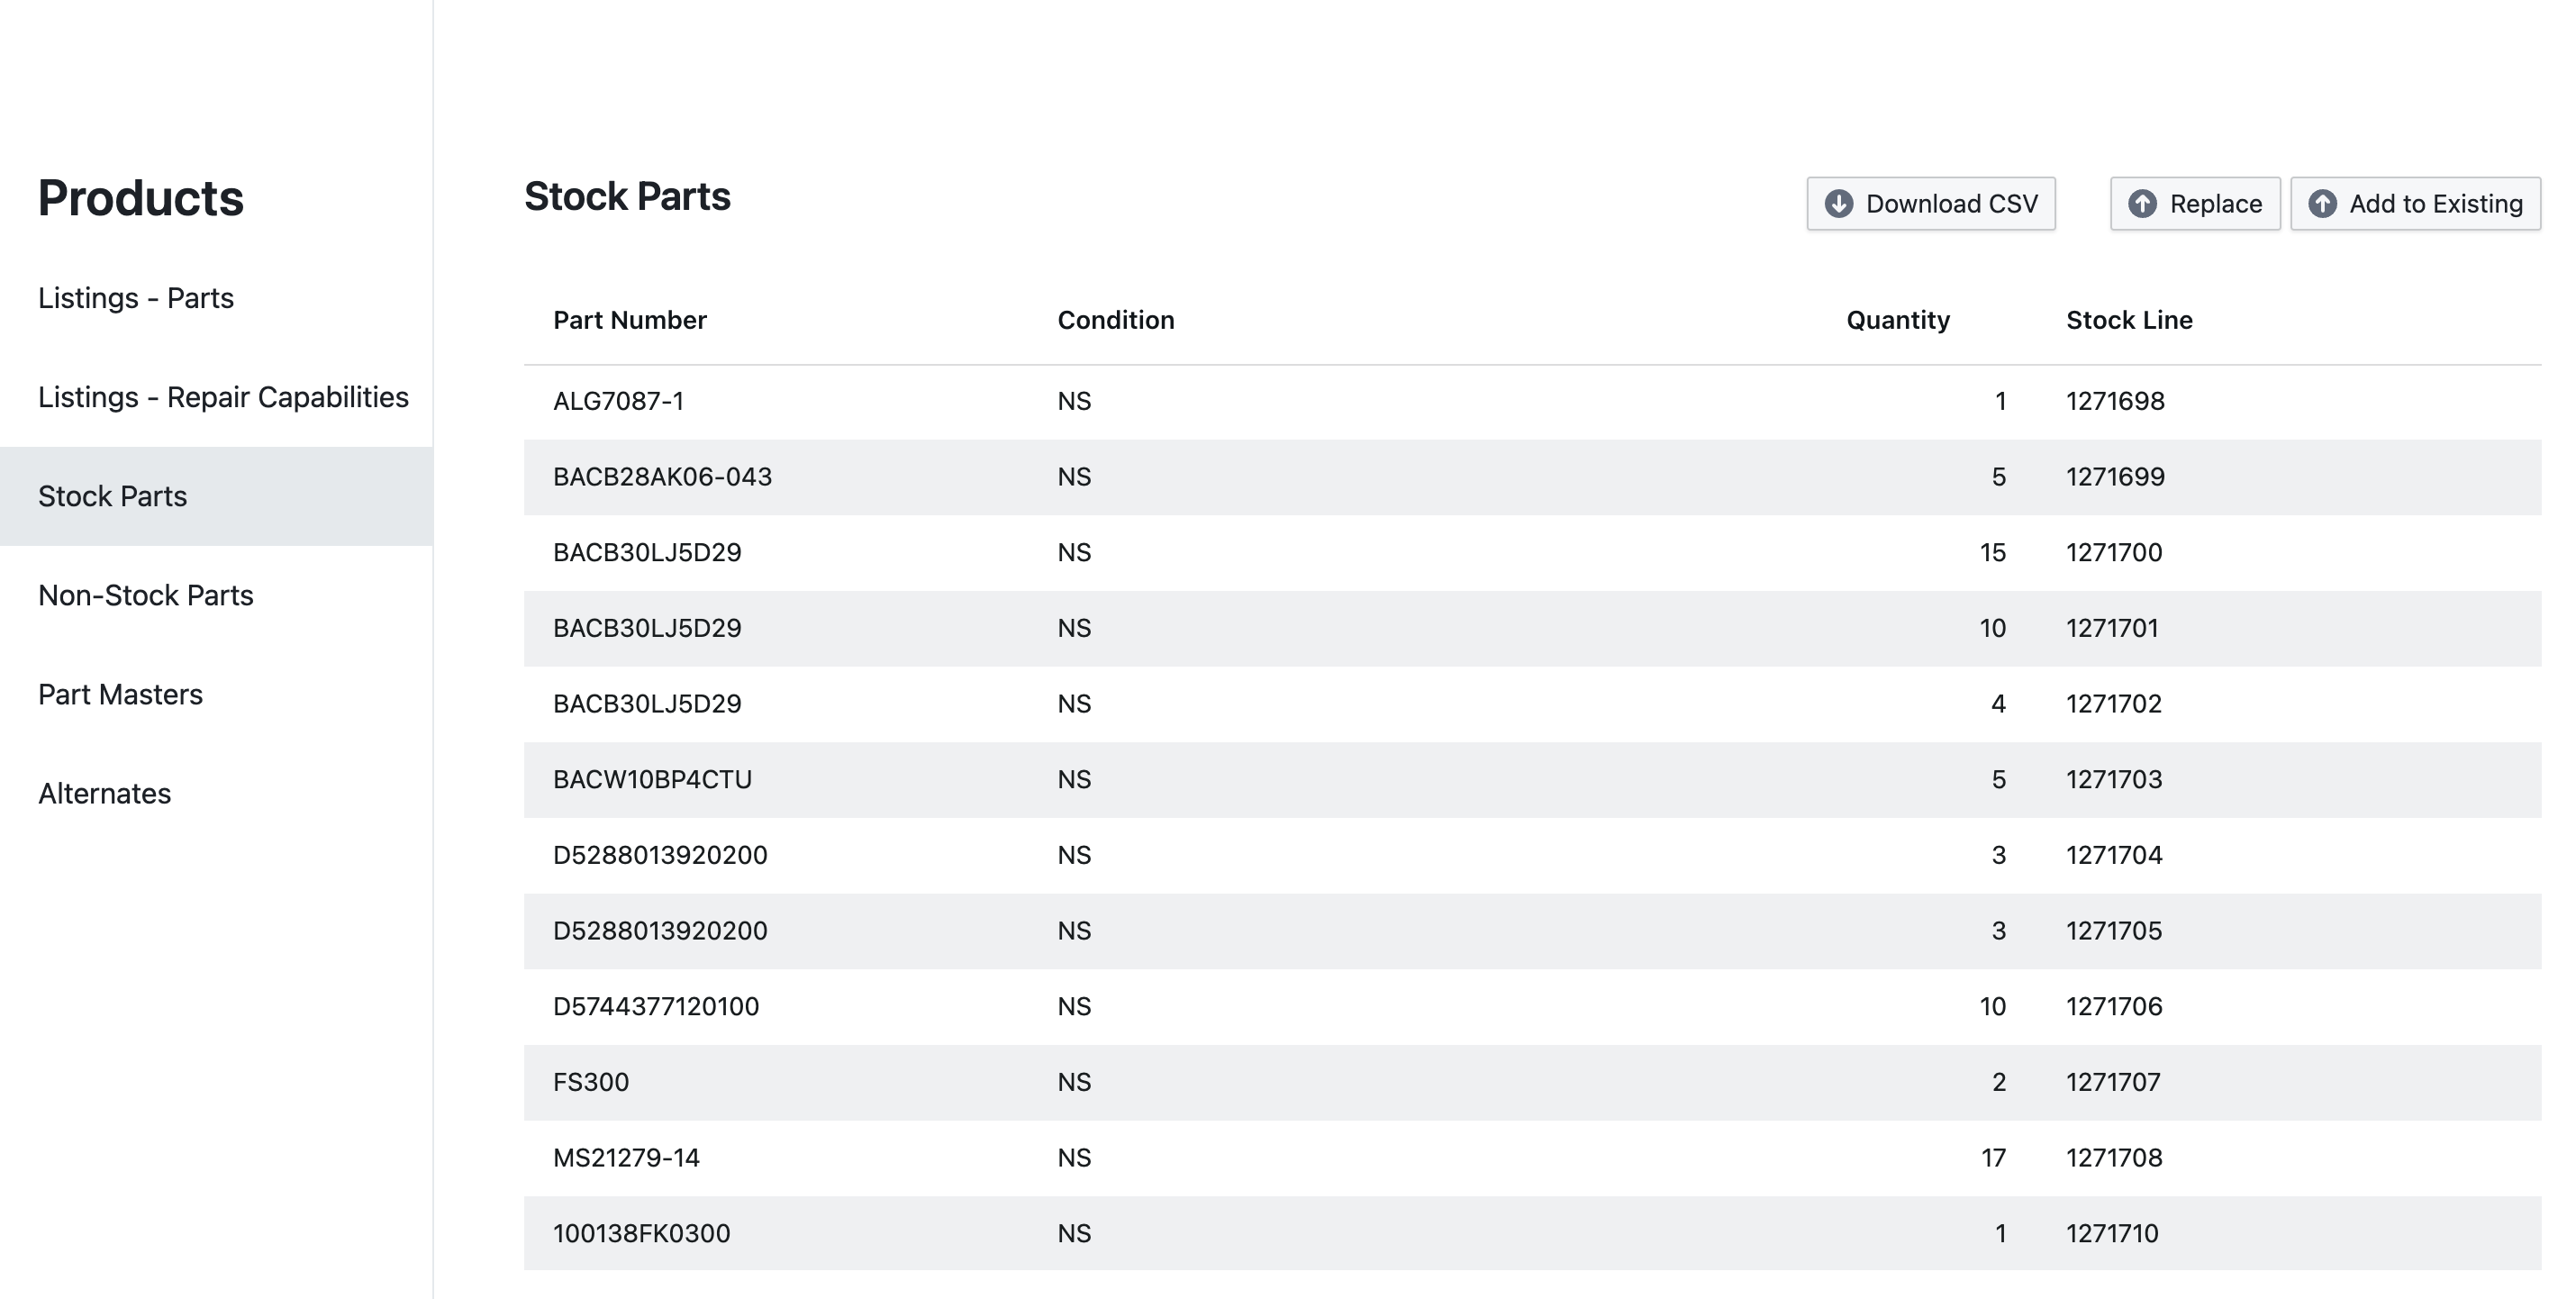Viewport: 2576px width, 1299px height.
Task: Click the Stock Line column header
Action: coord(2129,320)
